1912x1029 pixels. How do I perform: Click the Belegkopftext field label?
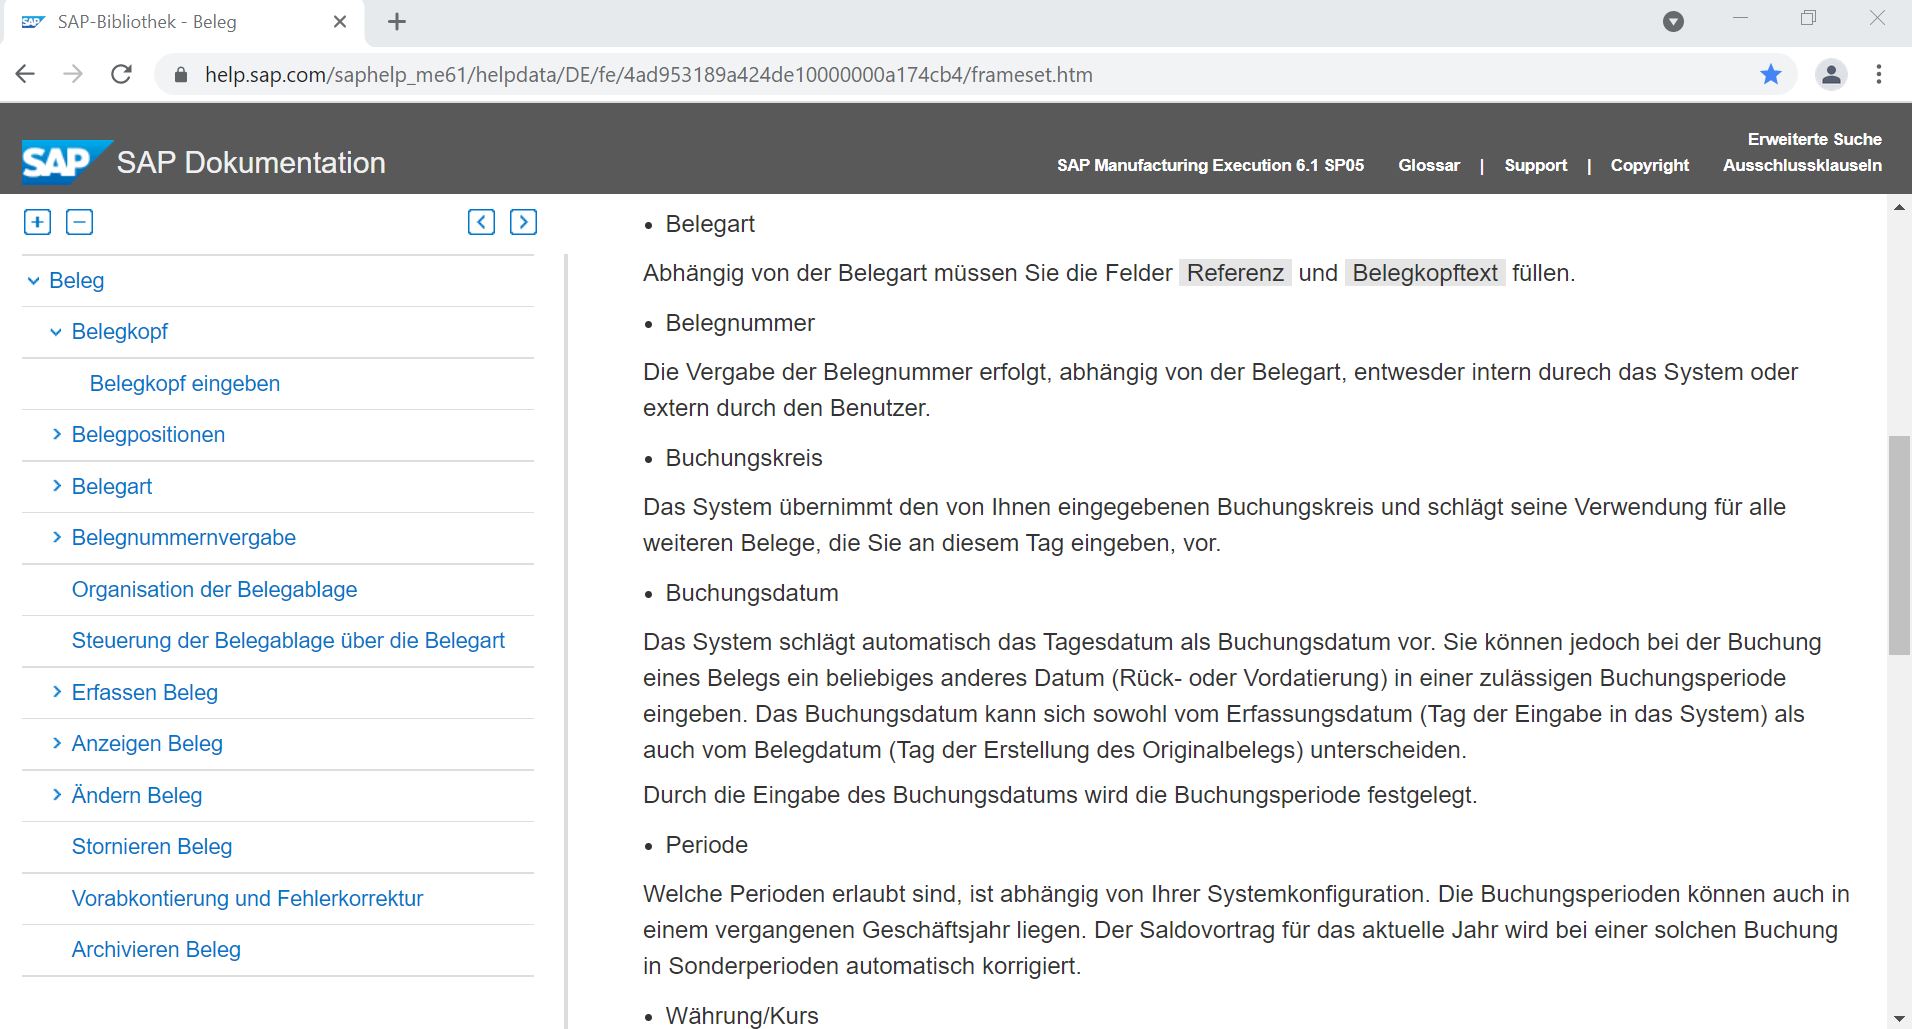tap(1425, 273)
